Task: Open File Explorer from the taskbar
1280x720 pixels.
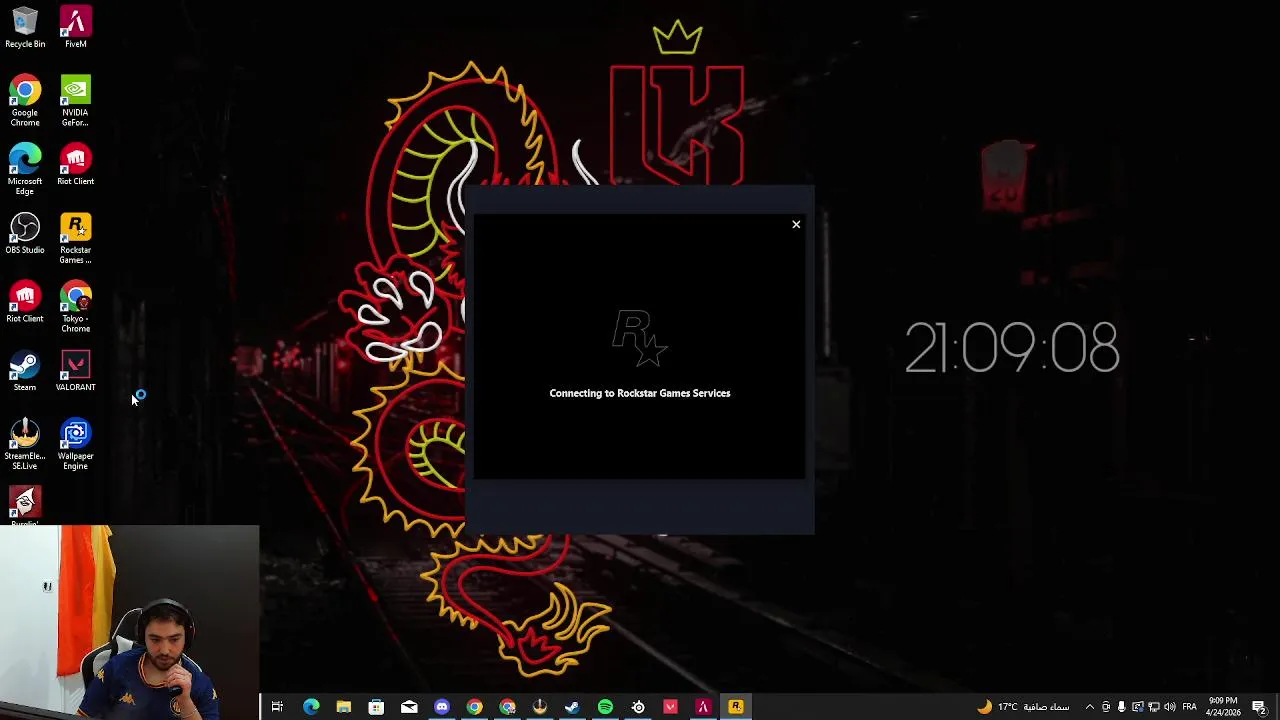Action: point(343,707)
